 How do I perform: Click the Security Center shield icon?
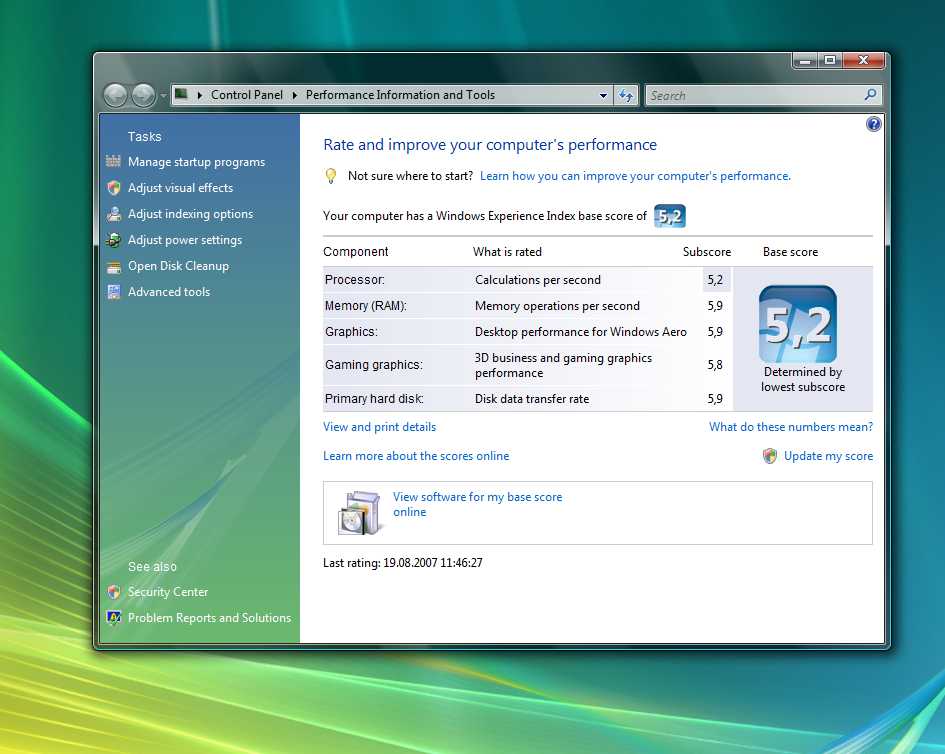113,592
